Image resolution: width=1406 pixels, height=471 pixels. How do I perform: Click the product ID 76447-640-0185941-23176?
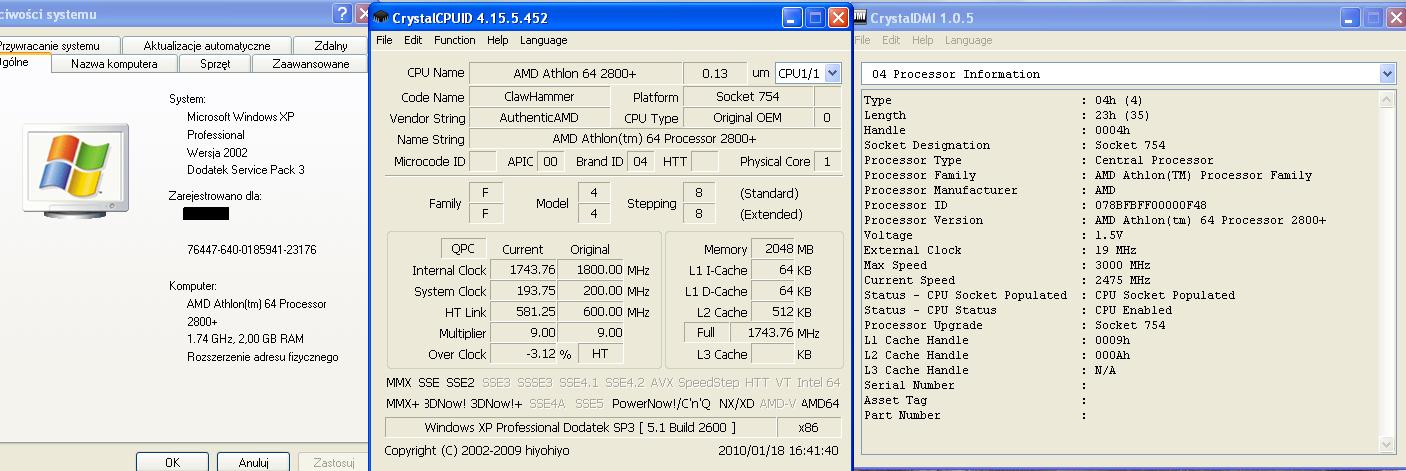[x=251, y=250]
